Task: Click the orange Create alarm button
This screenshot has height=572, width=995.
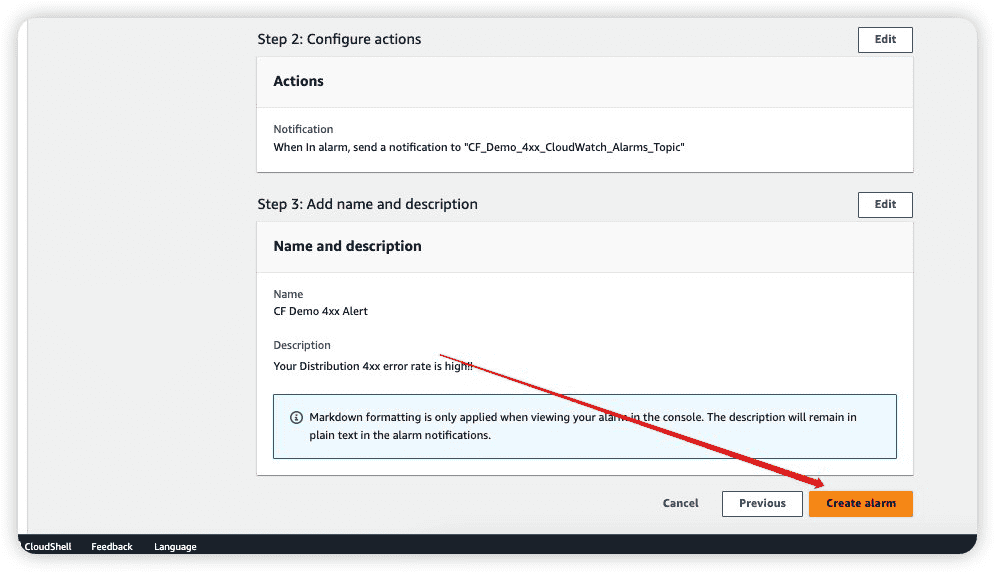Action: [x=860, y=503]
